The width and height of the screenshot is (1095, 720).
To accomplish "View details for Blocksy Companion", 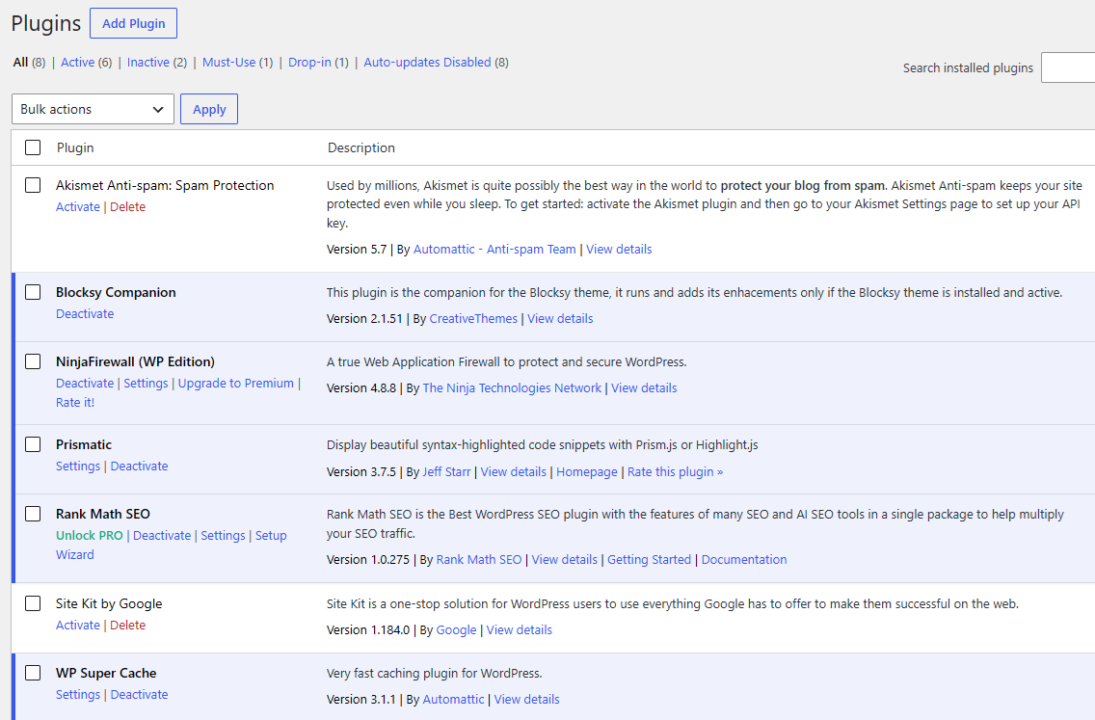I will (560, 318).
